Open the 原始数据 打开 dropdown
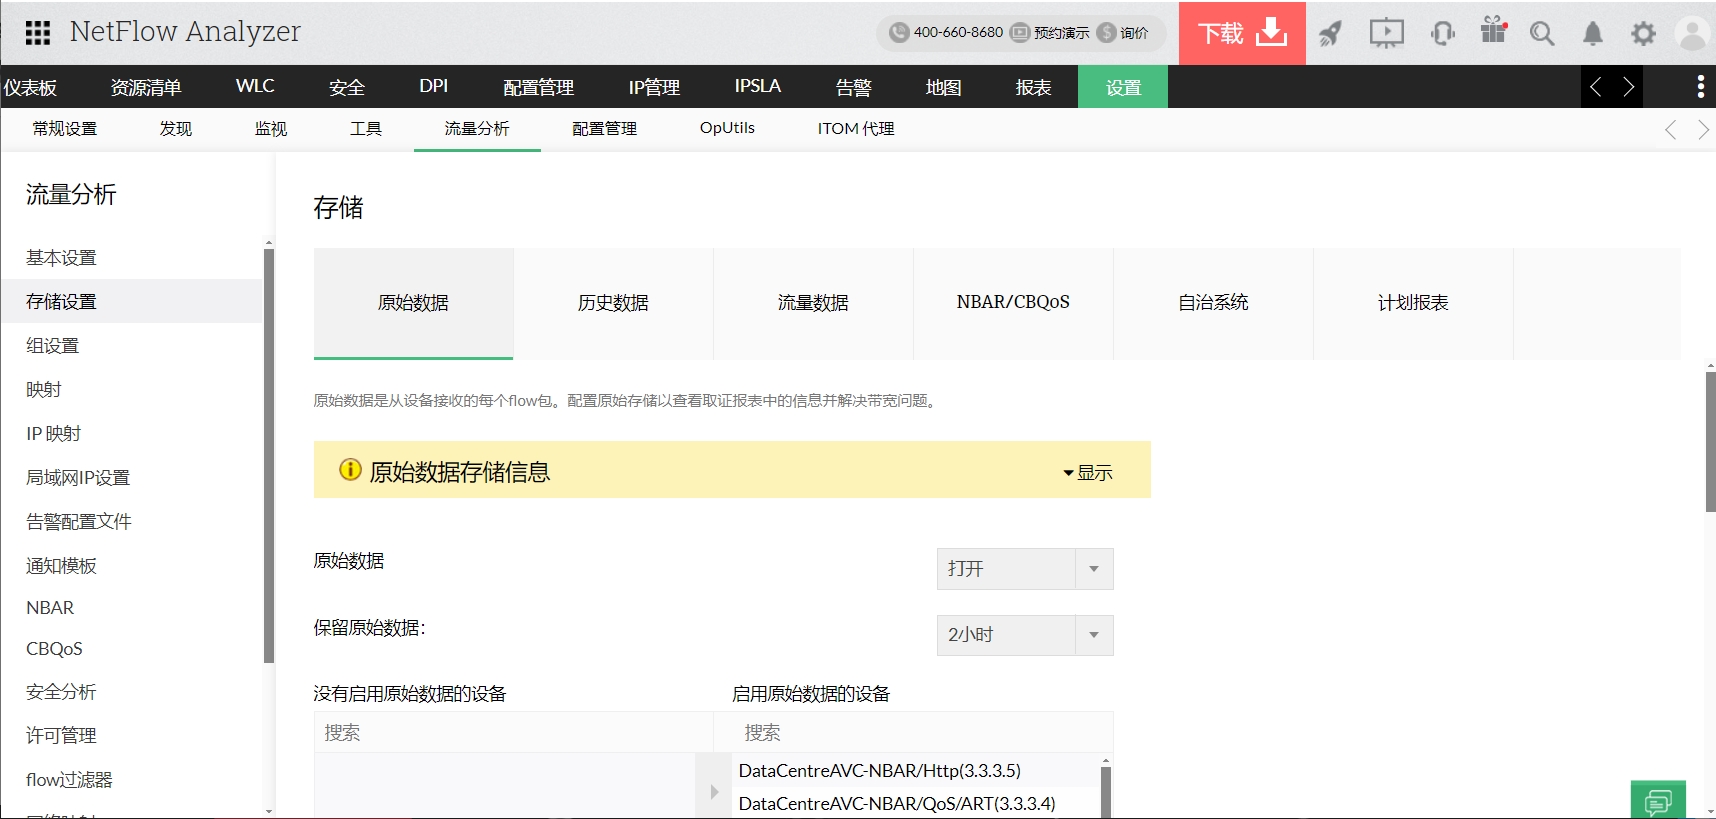Viewport: 1716px width, 819px height. tap(1025, 569)
